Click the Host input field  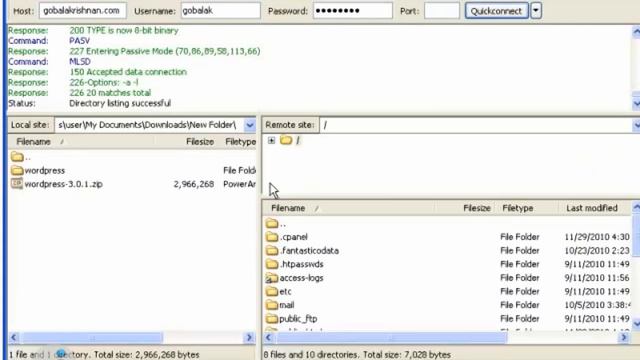[82, 11]
